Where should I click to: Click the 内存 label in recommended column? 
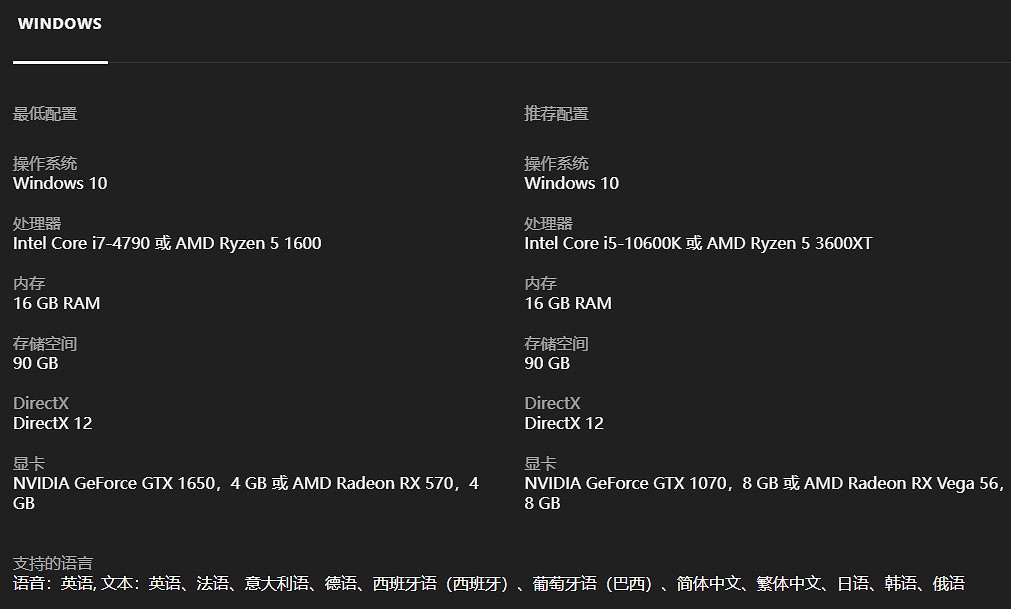pyautogui.click(x=540, y=284)
